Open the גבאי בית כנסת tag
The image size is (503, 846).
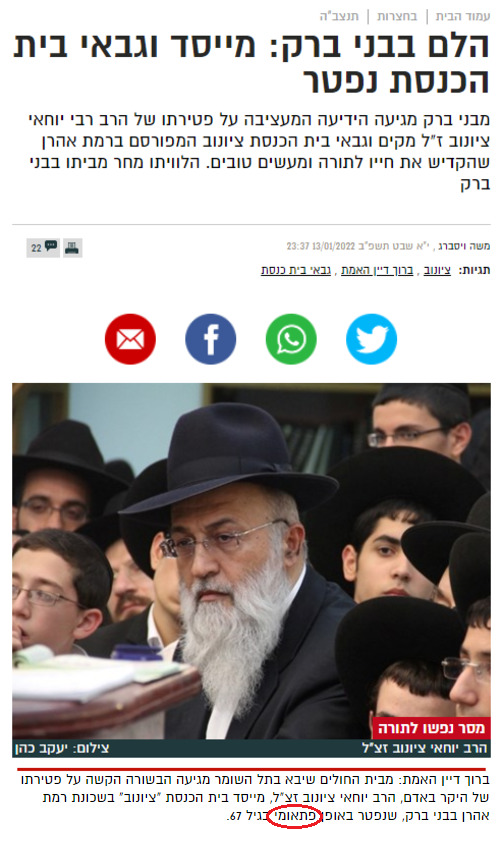tap(296, 270)
